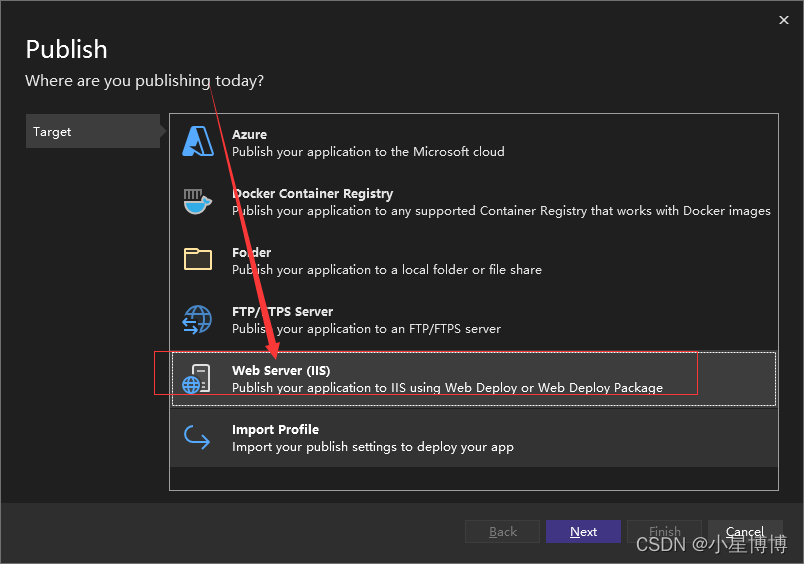Viewport: 804px width, 564px height.
Task: Click the Finish button
Action: click(x=665, y=532)
